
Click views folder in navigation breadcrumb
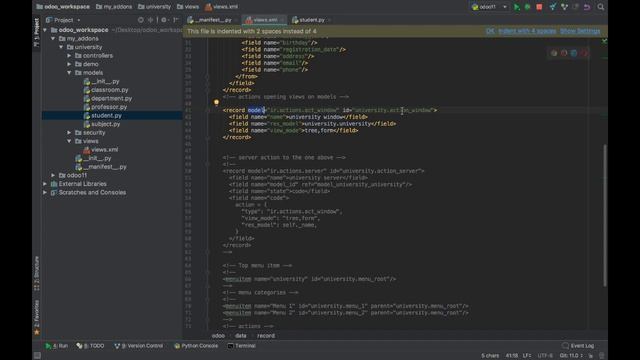click(188, 7)
